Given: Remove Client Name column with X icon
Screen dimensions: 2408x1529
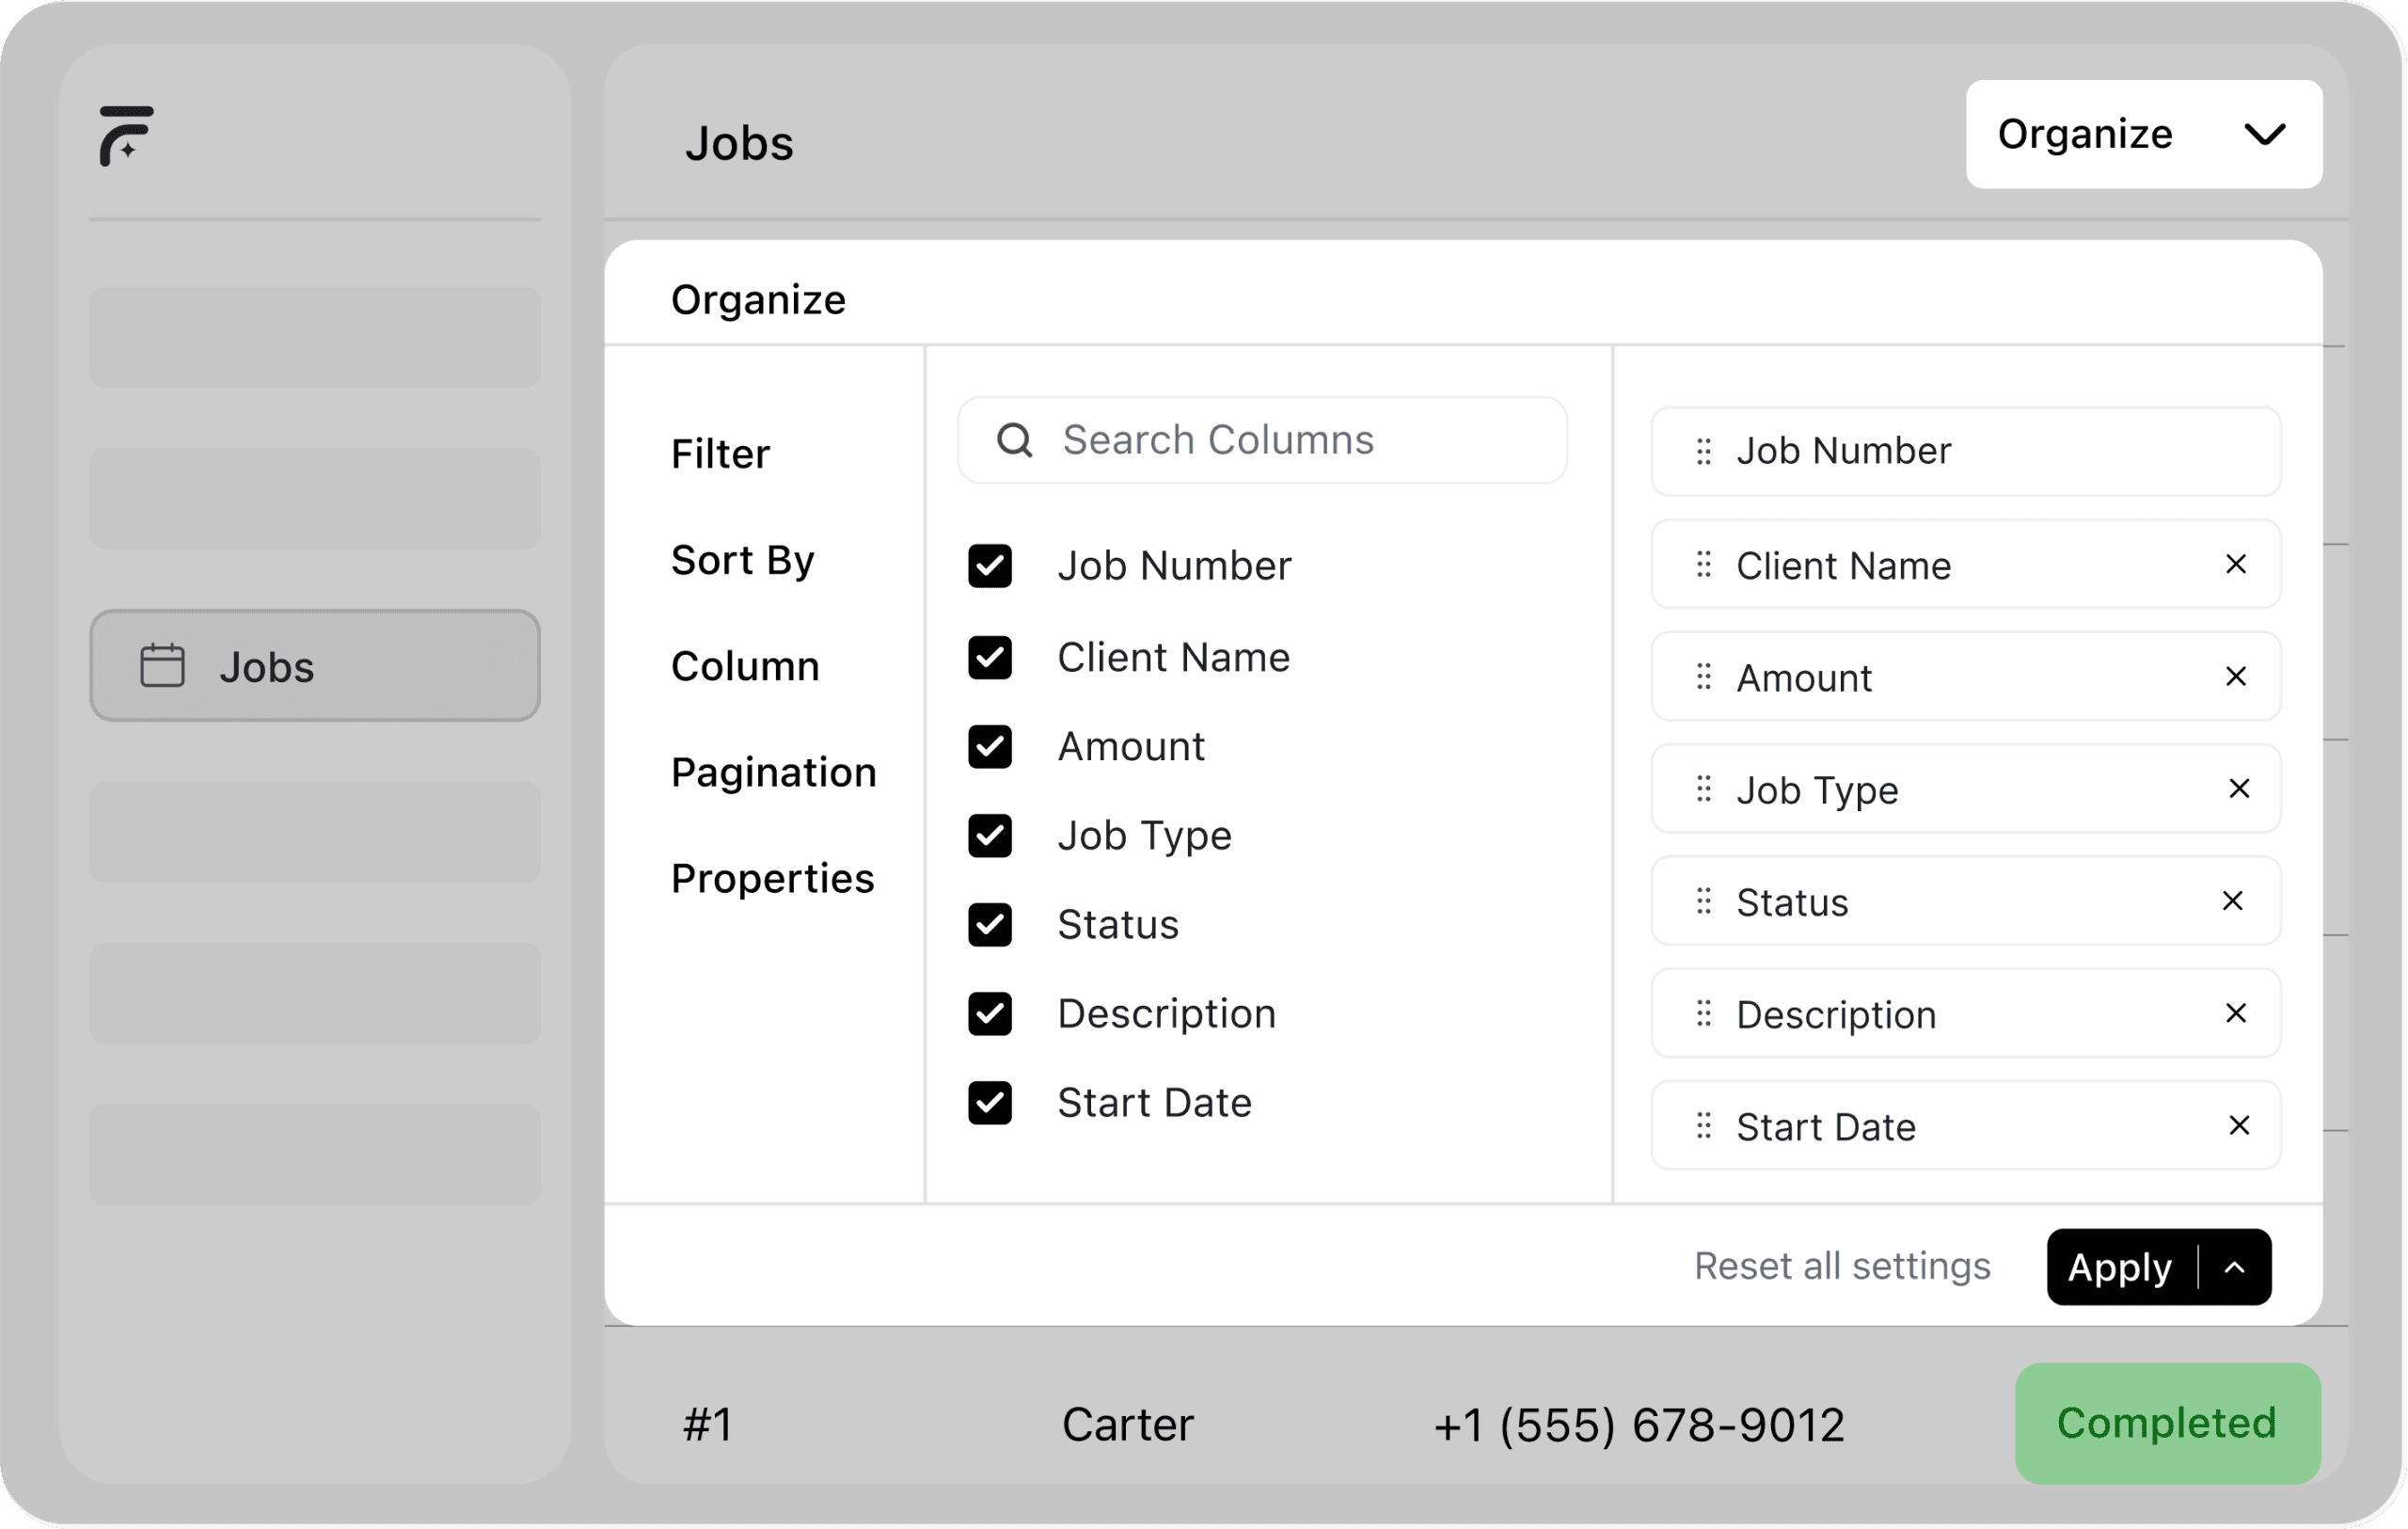Looking at the screenshot, I should [x=2236, y=565].
